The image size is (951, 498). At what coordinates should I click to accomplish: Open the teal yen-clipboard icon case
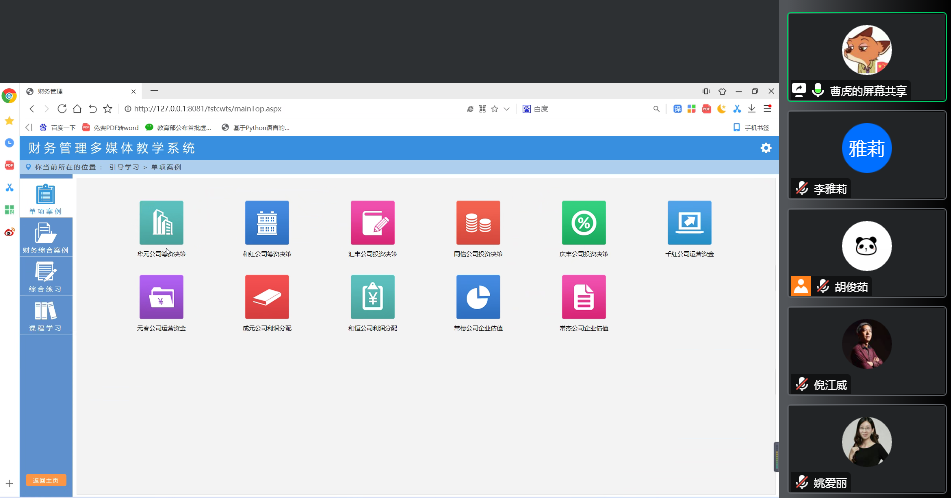[x=373, y=296]
